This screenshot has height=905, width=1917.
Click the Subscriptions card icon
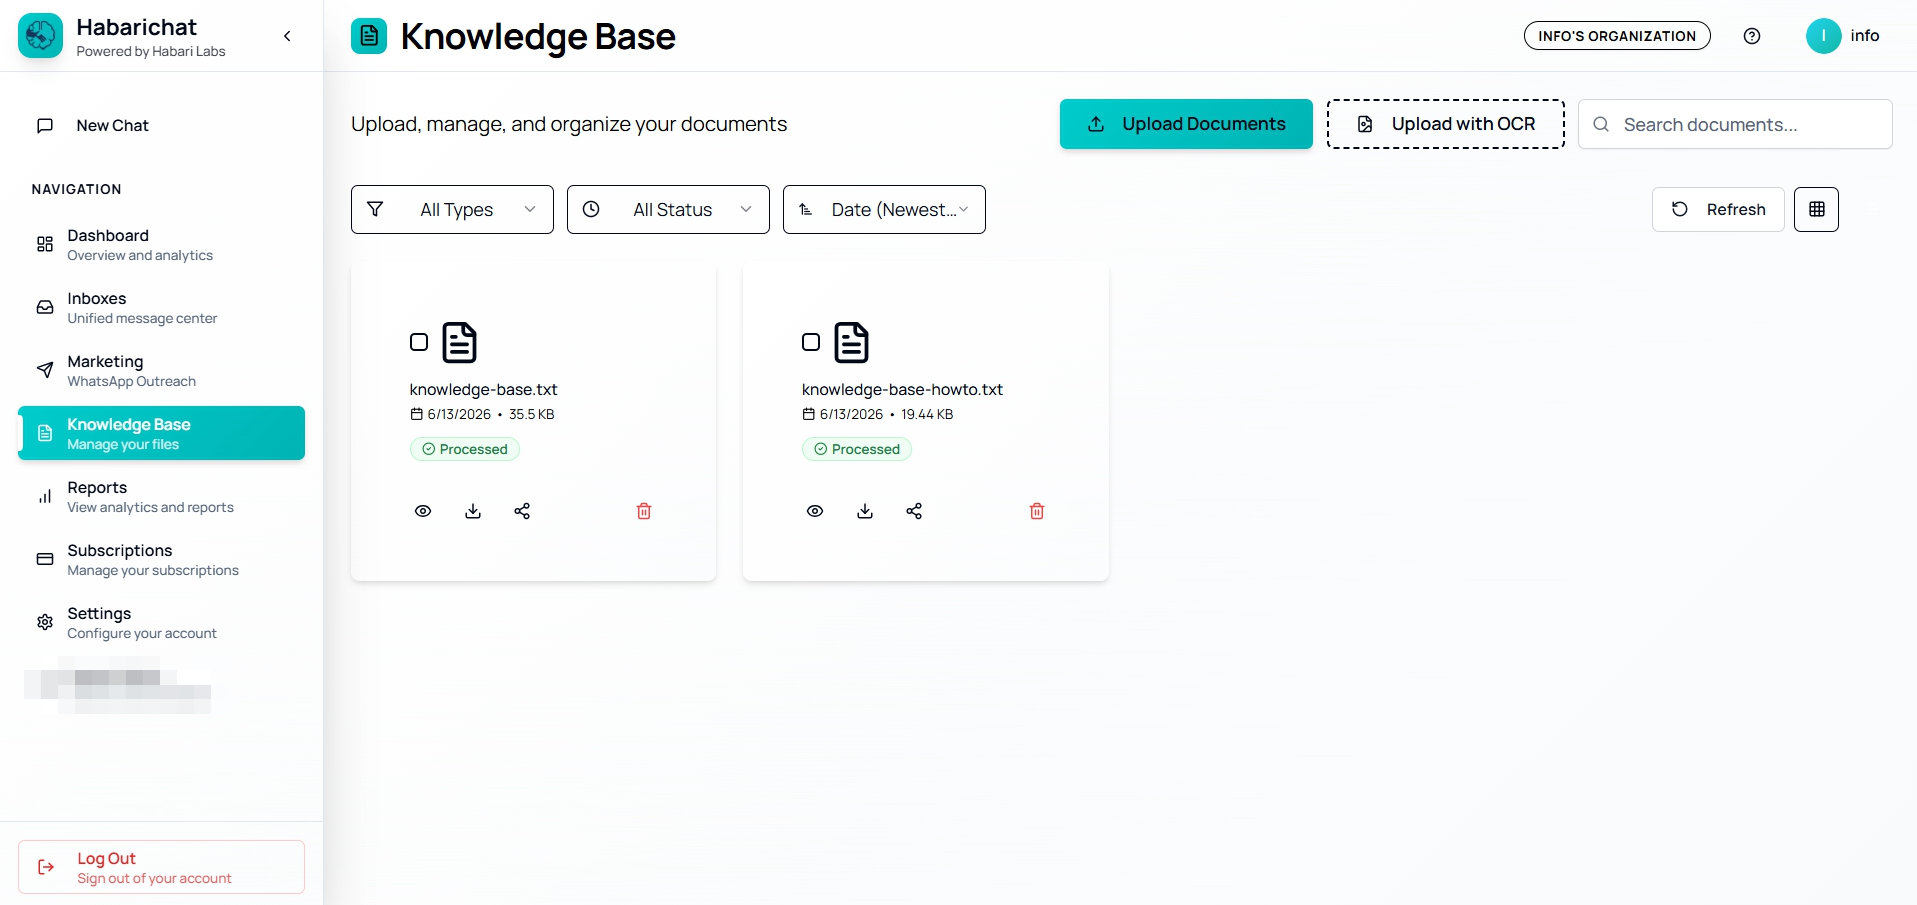click(x=45, y=559)
